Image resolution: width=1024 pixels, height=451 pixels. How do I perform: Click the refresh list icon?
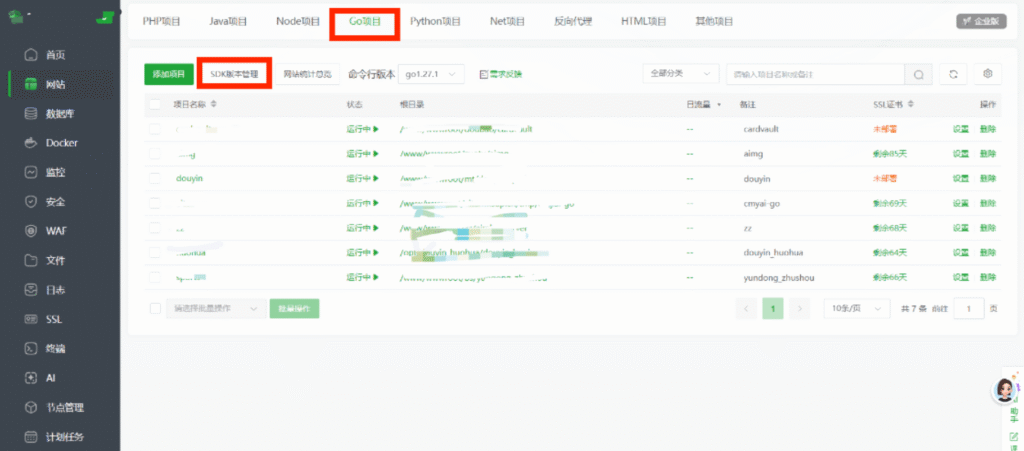(953, 74)
